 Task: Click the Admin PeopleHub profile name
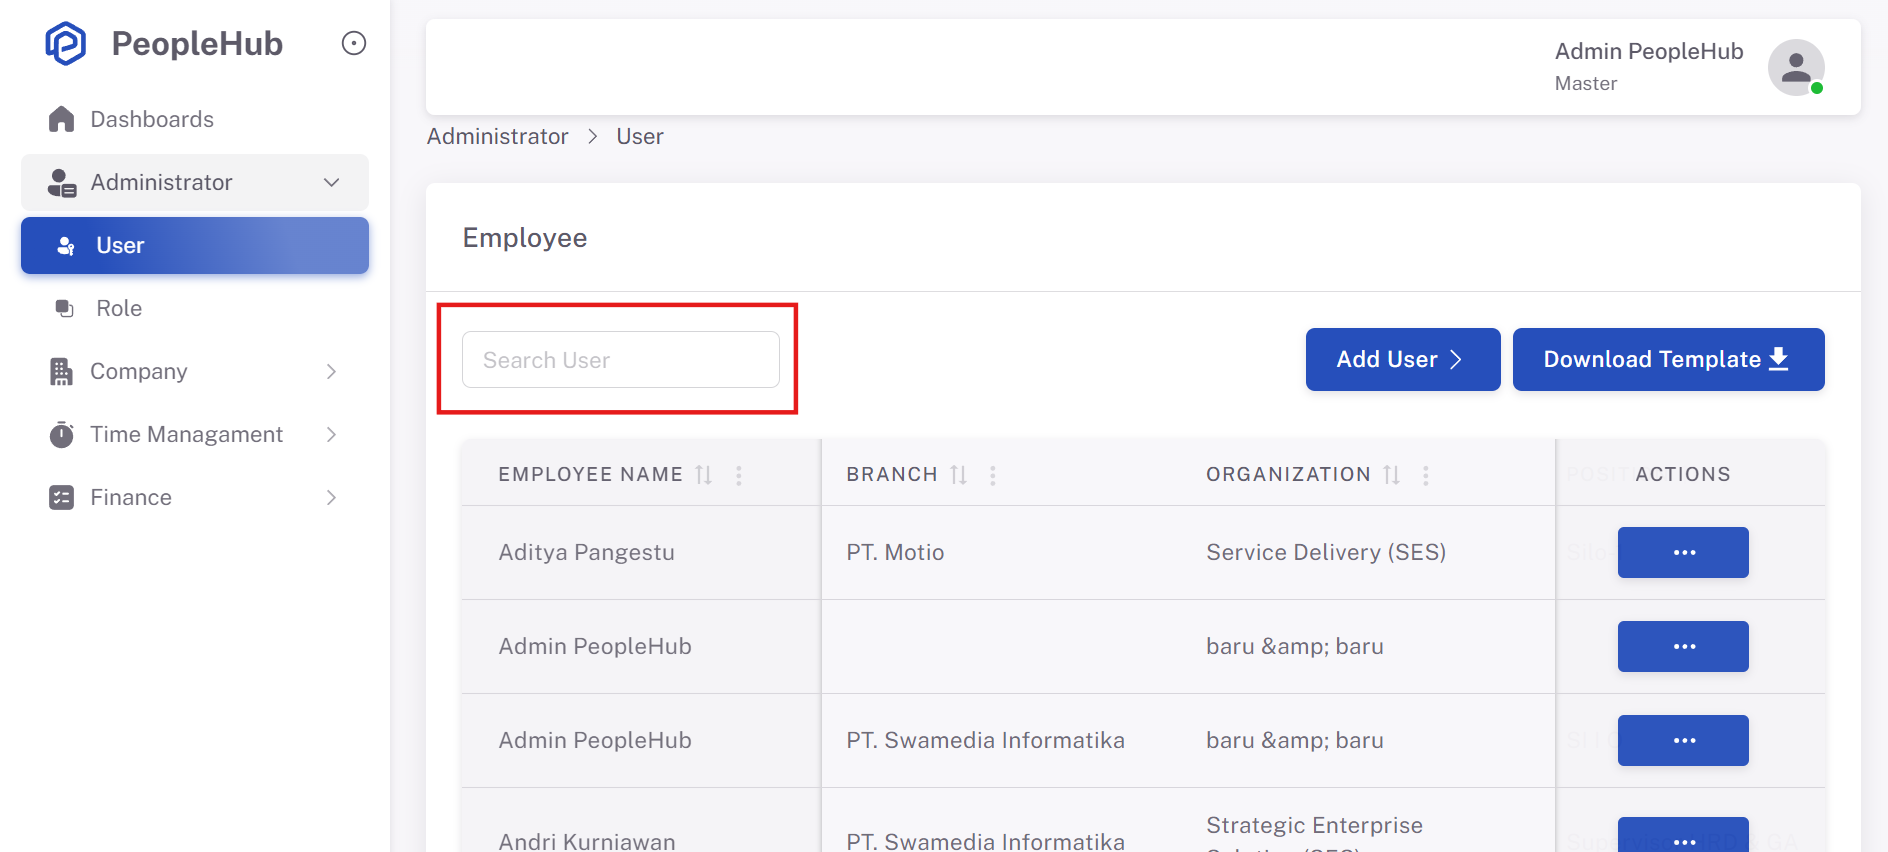point(1649,51)
